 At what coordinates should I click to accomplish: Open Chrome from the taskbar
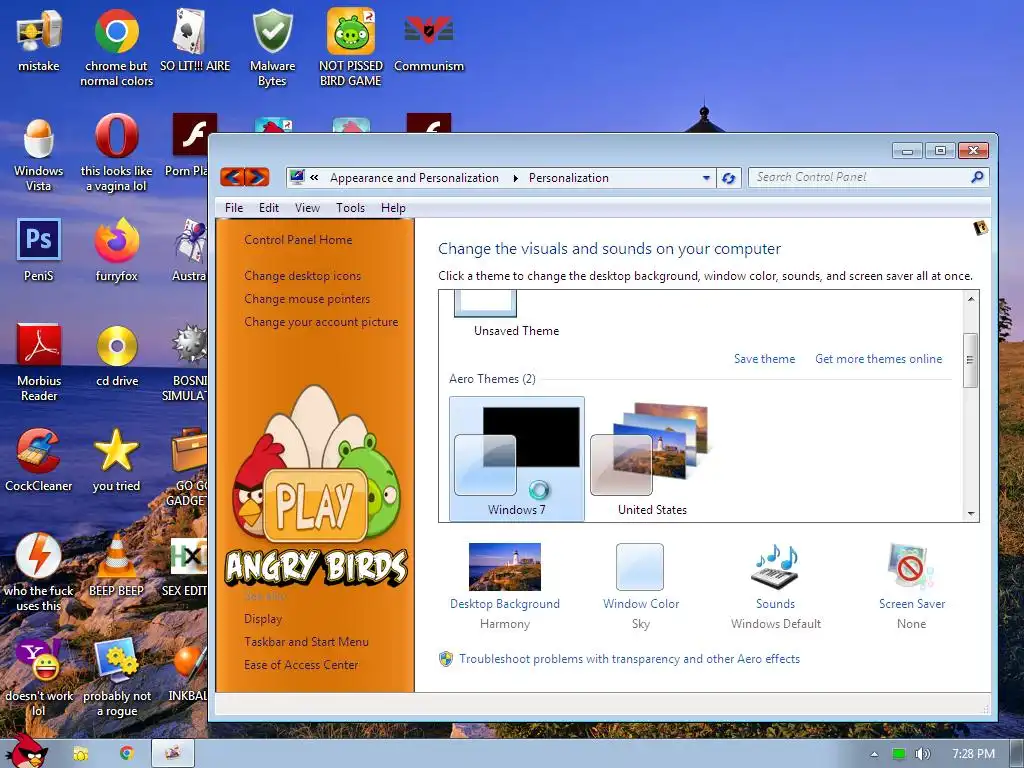click(x=127, y=754)
